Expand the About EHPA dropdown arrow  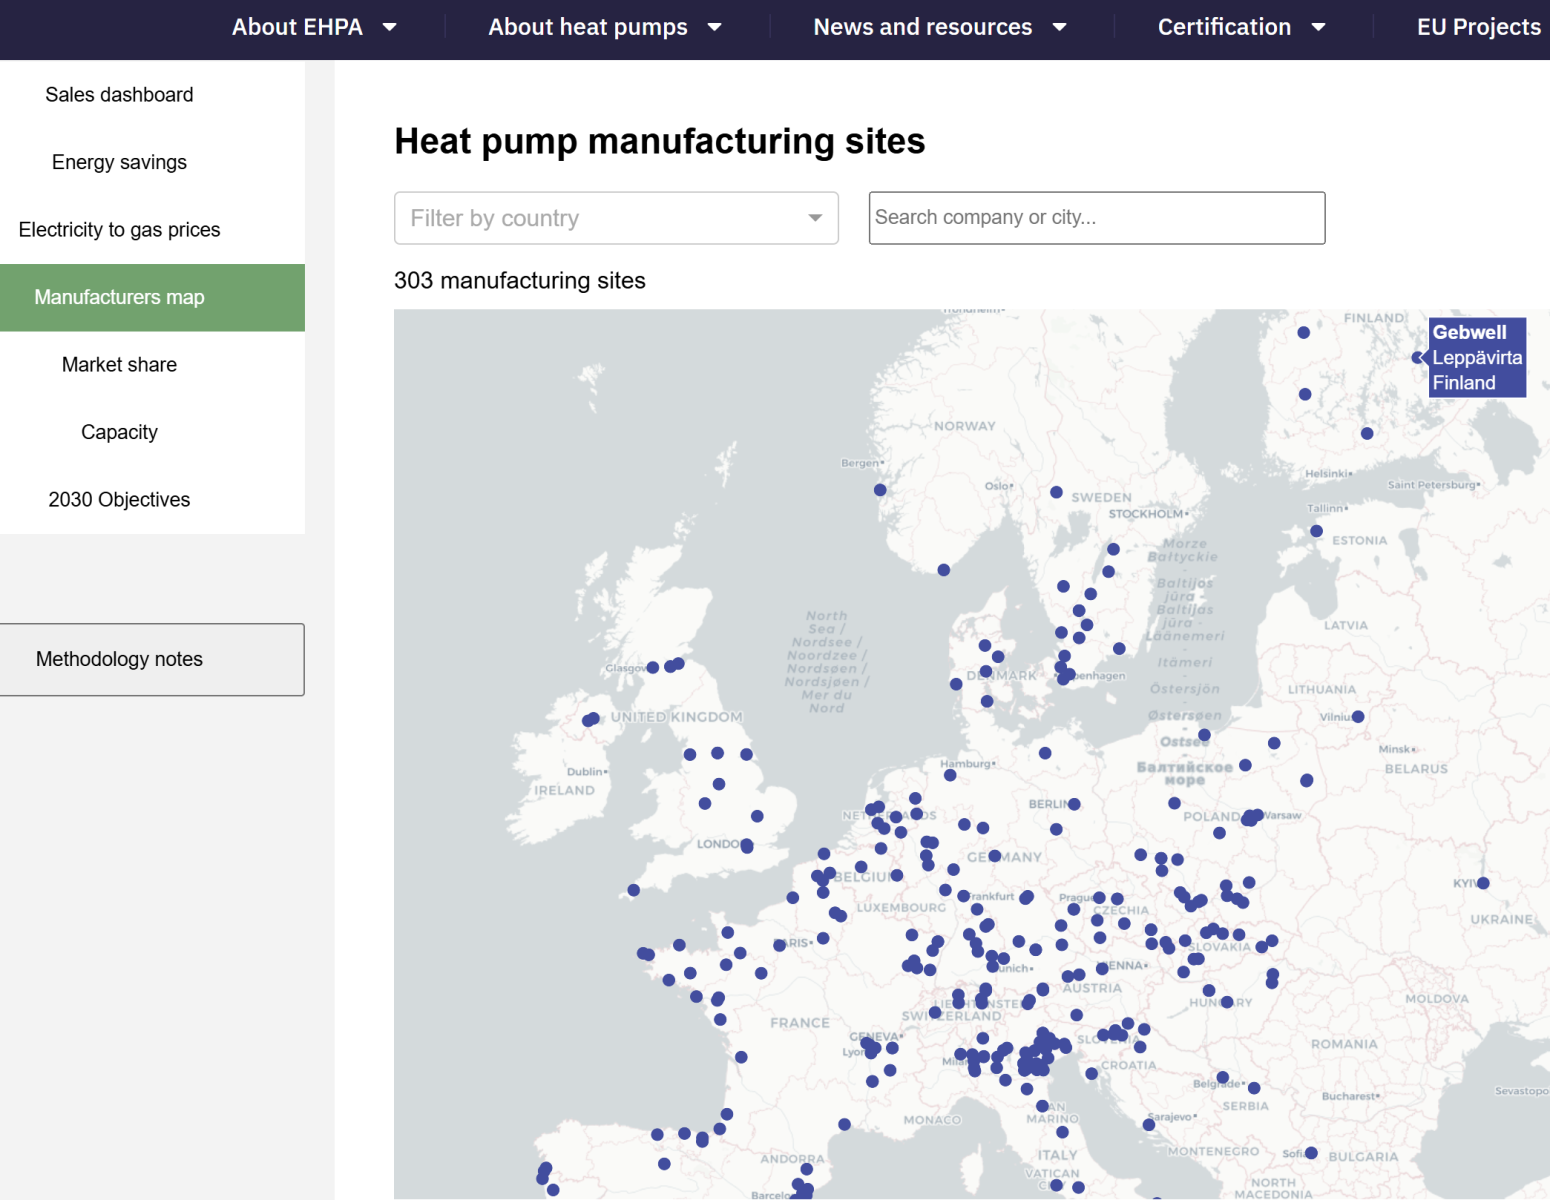(390, 28)
